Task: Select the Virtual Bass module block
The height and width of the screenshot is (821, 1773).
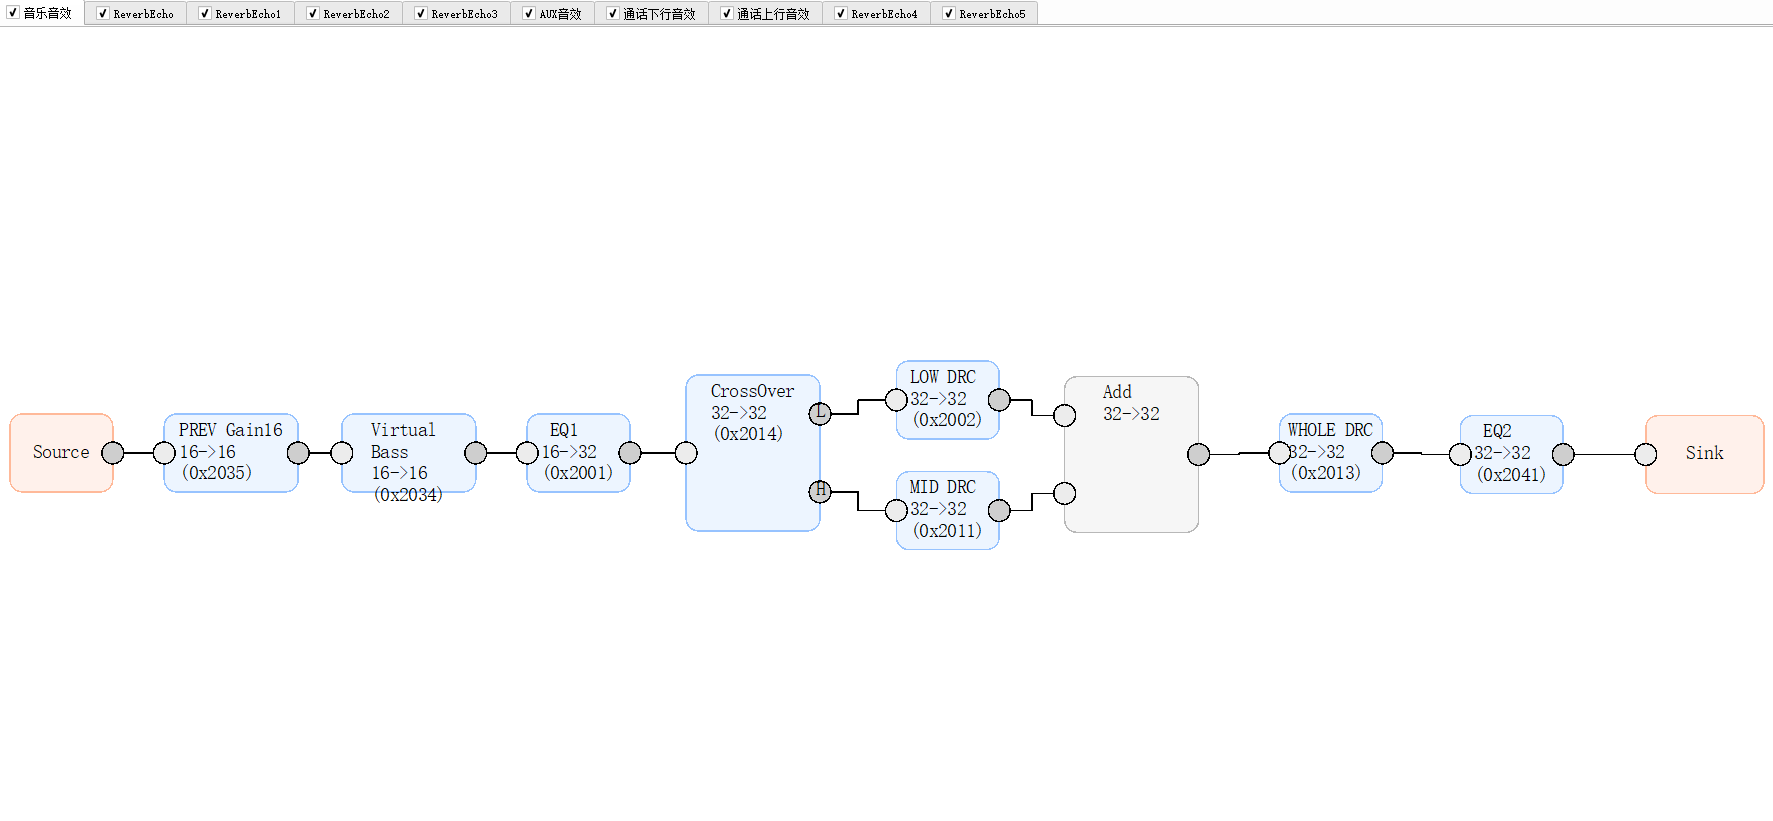Action: point(409,453)
